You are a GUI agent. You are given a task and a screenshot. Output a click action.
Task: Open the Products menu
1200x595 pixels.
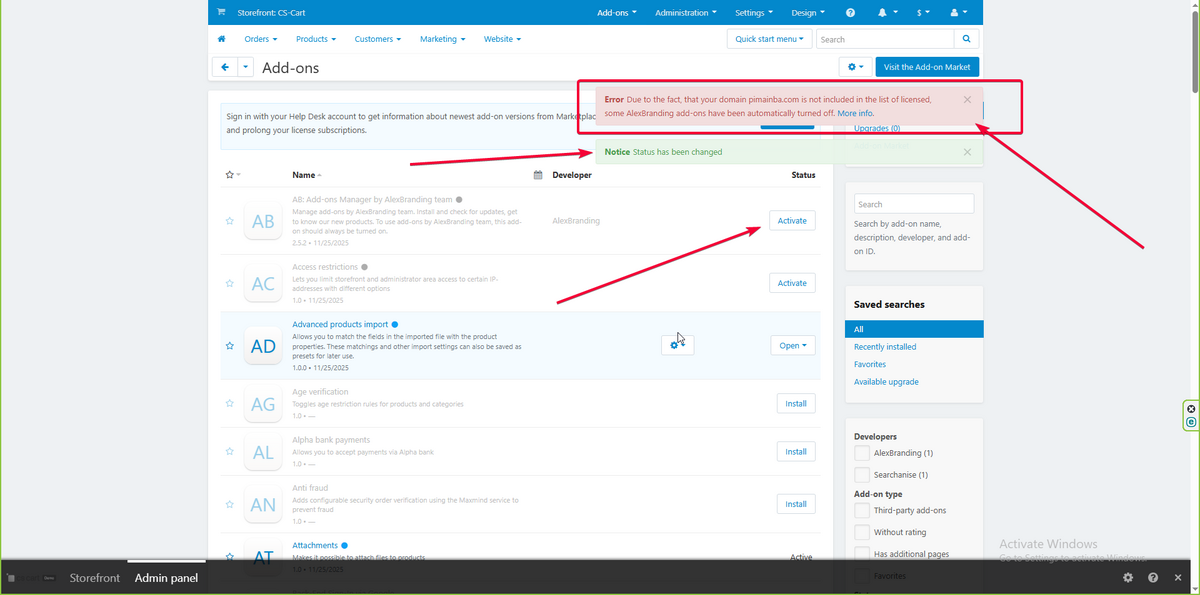[315, 39]
